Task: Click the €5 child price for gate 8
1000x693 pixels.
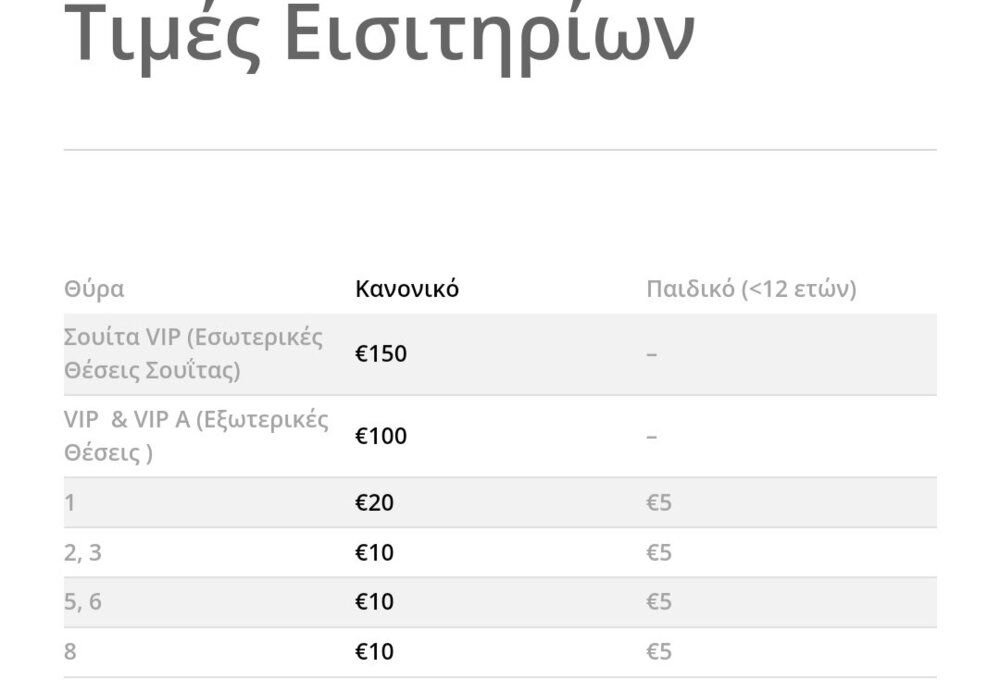Action: click(659, 652)
